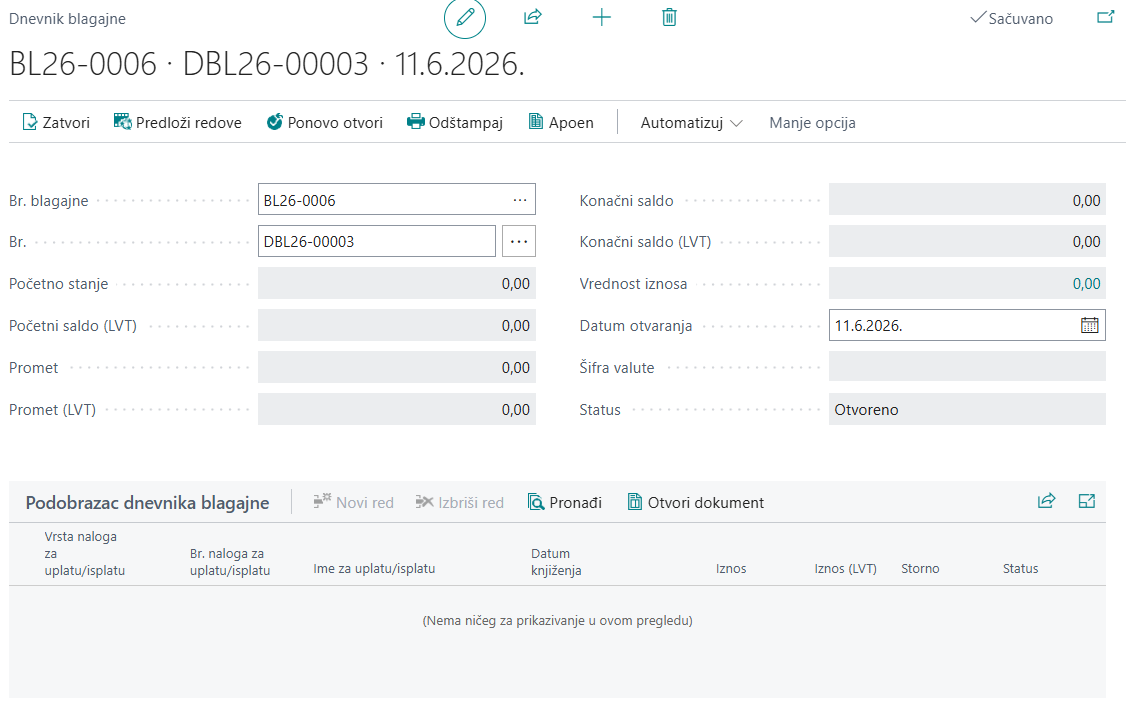Screen dimensions: 1131x715
Task: Click the Sačuvano saved indicator
Action: [x=1011, y=19]
